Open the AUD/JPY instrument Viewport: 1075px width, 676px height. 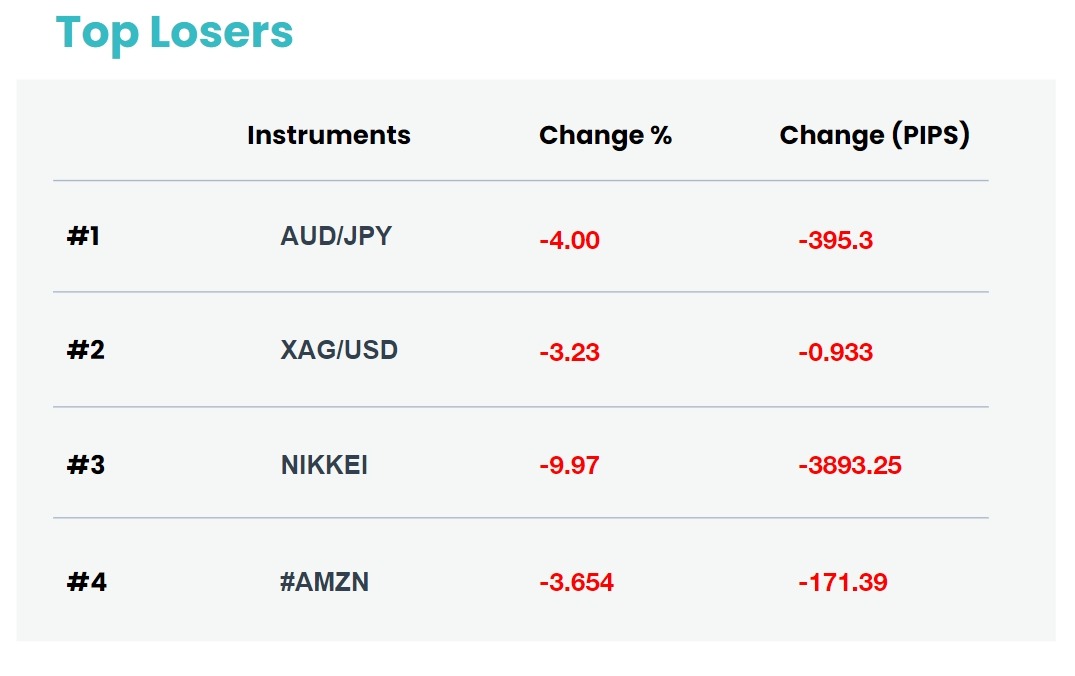coord(336,236)
